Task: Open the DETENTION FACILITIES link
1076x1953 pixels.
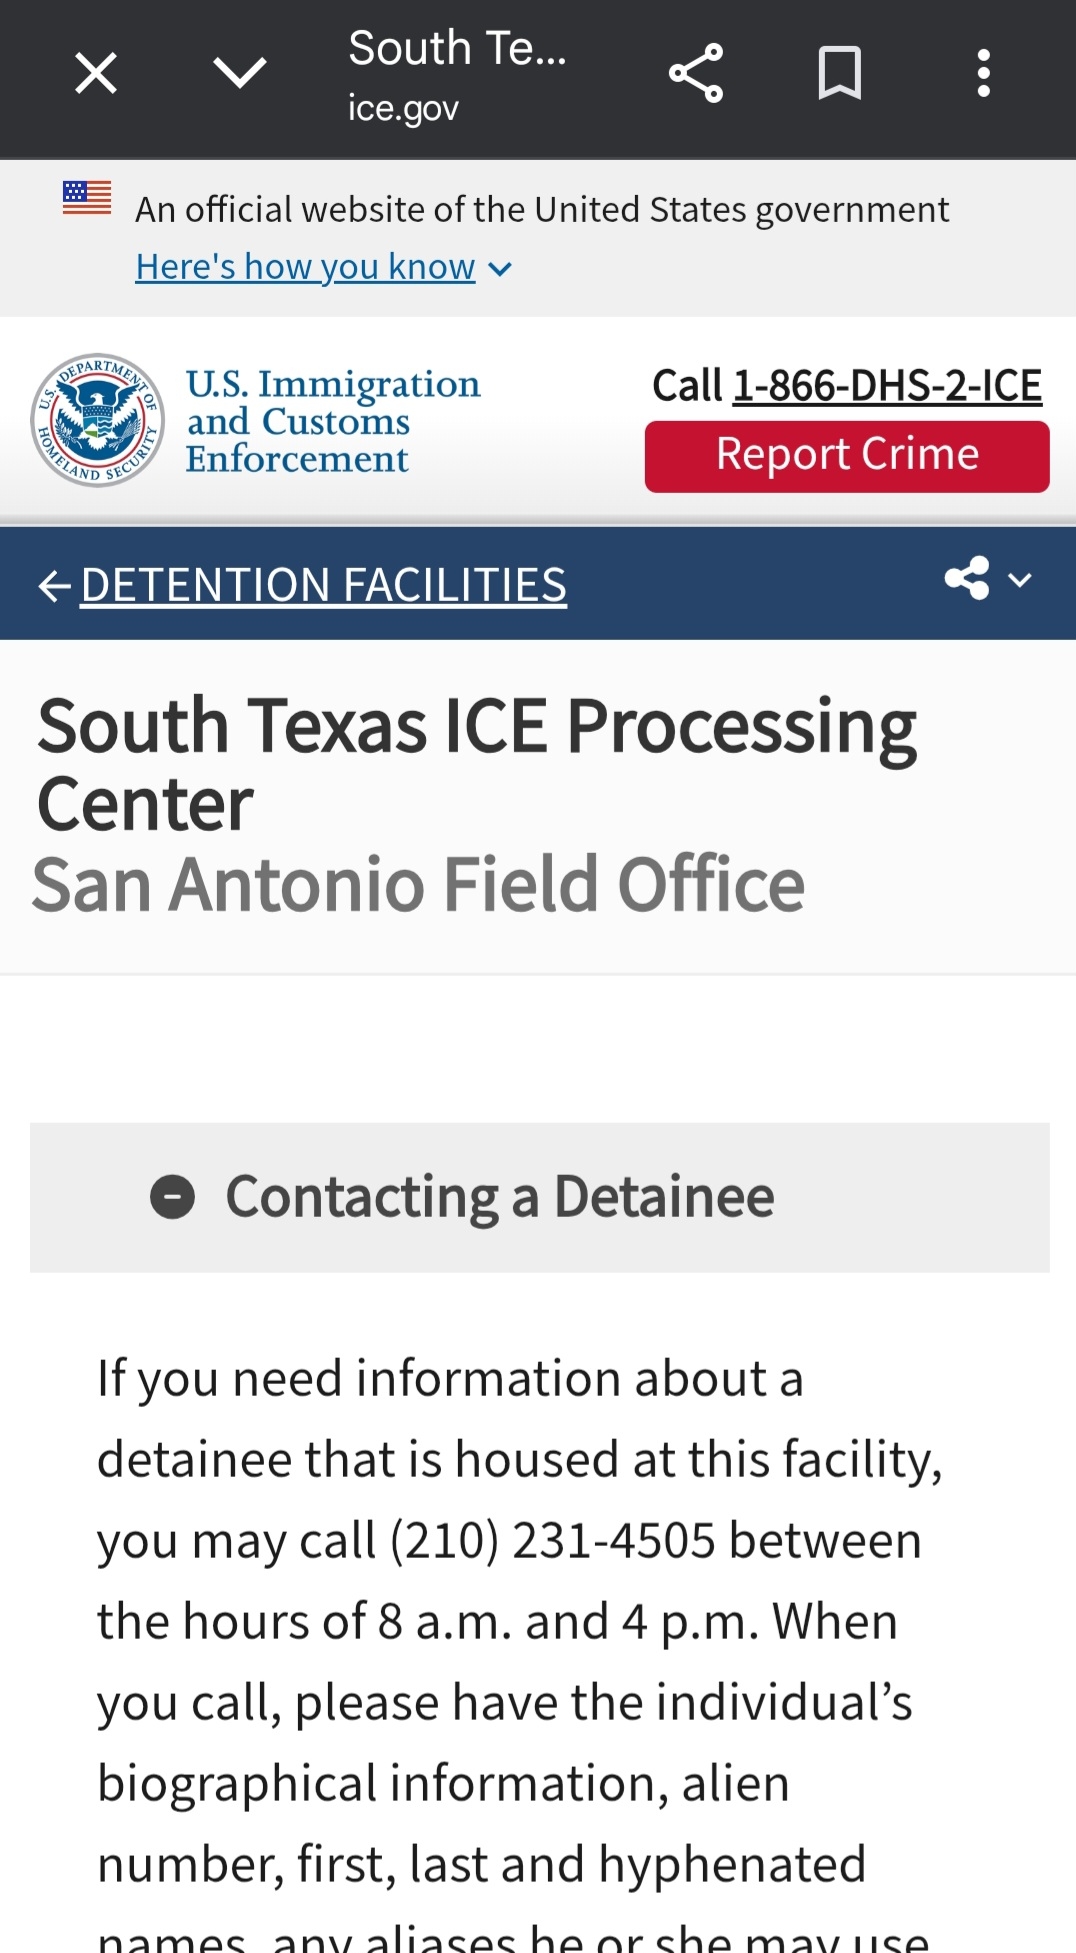Action: 324,585
